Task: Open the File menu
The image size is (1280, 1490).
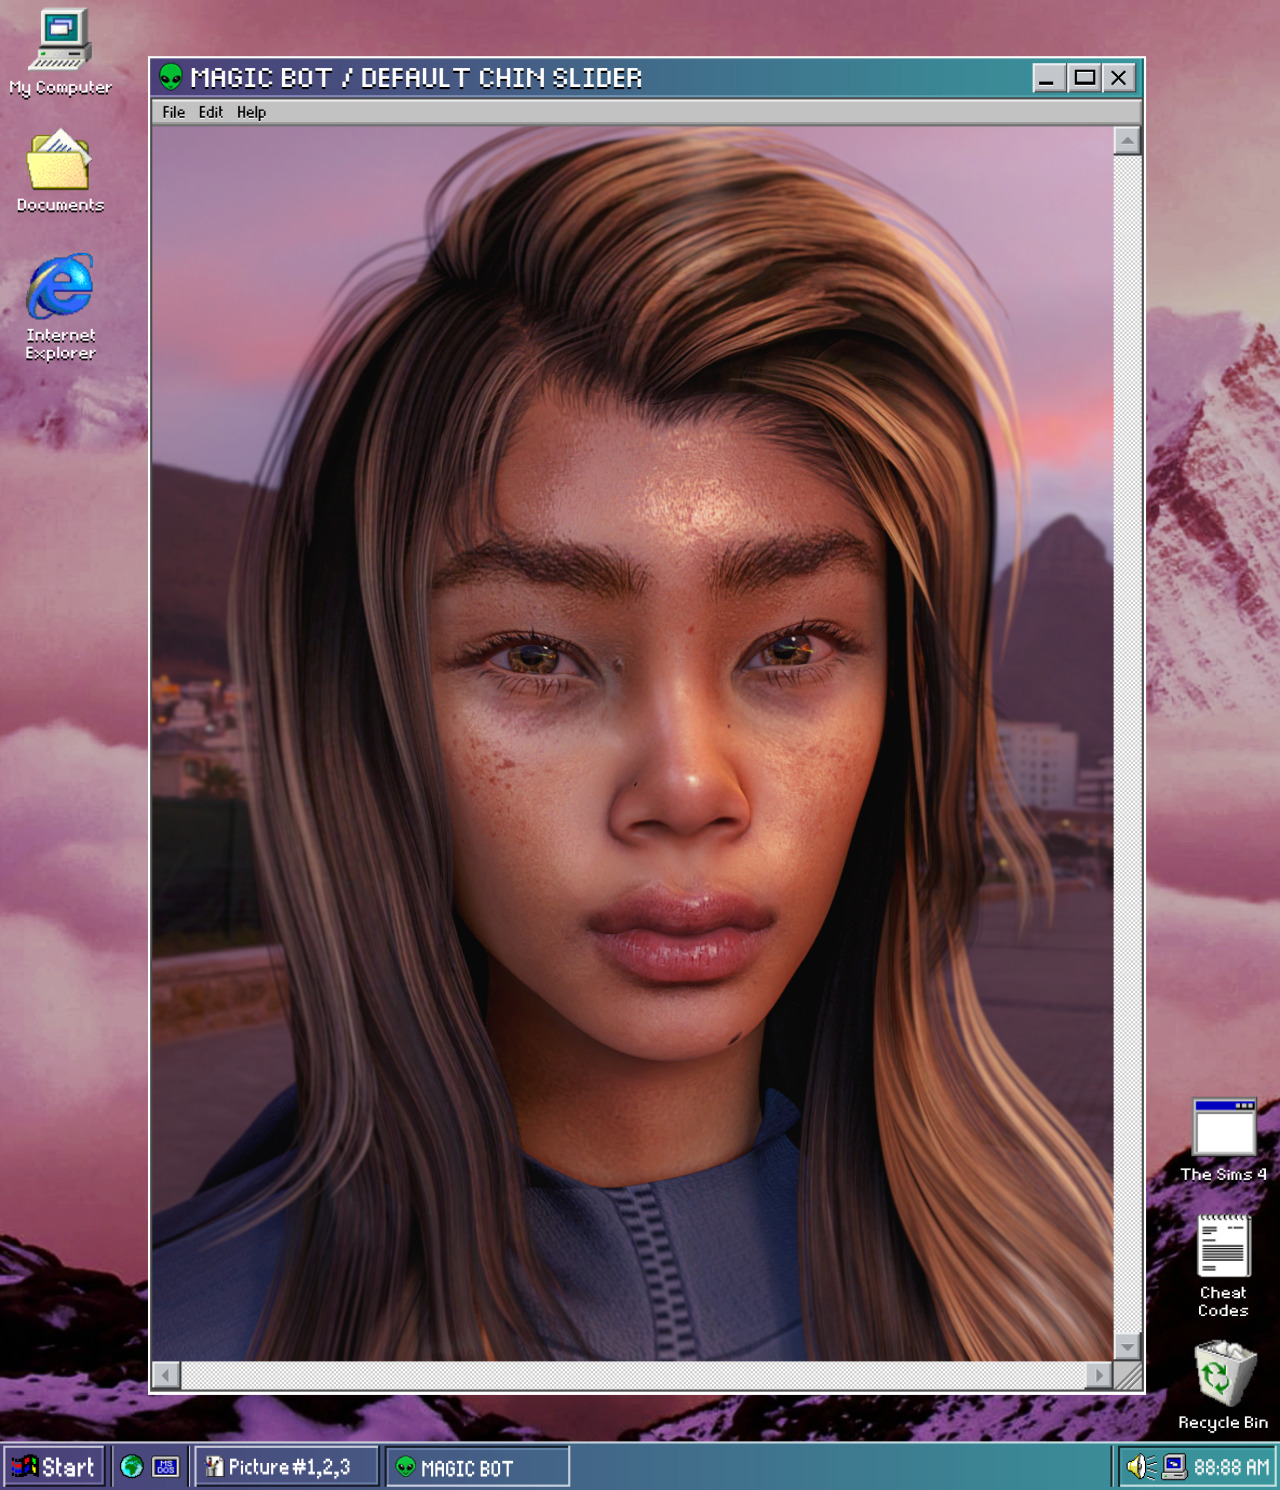Action: [173, 112]
